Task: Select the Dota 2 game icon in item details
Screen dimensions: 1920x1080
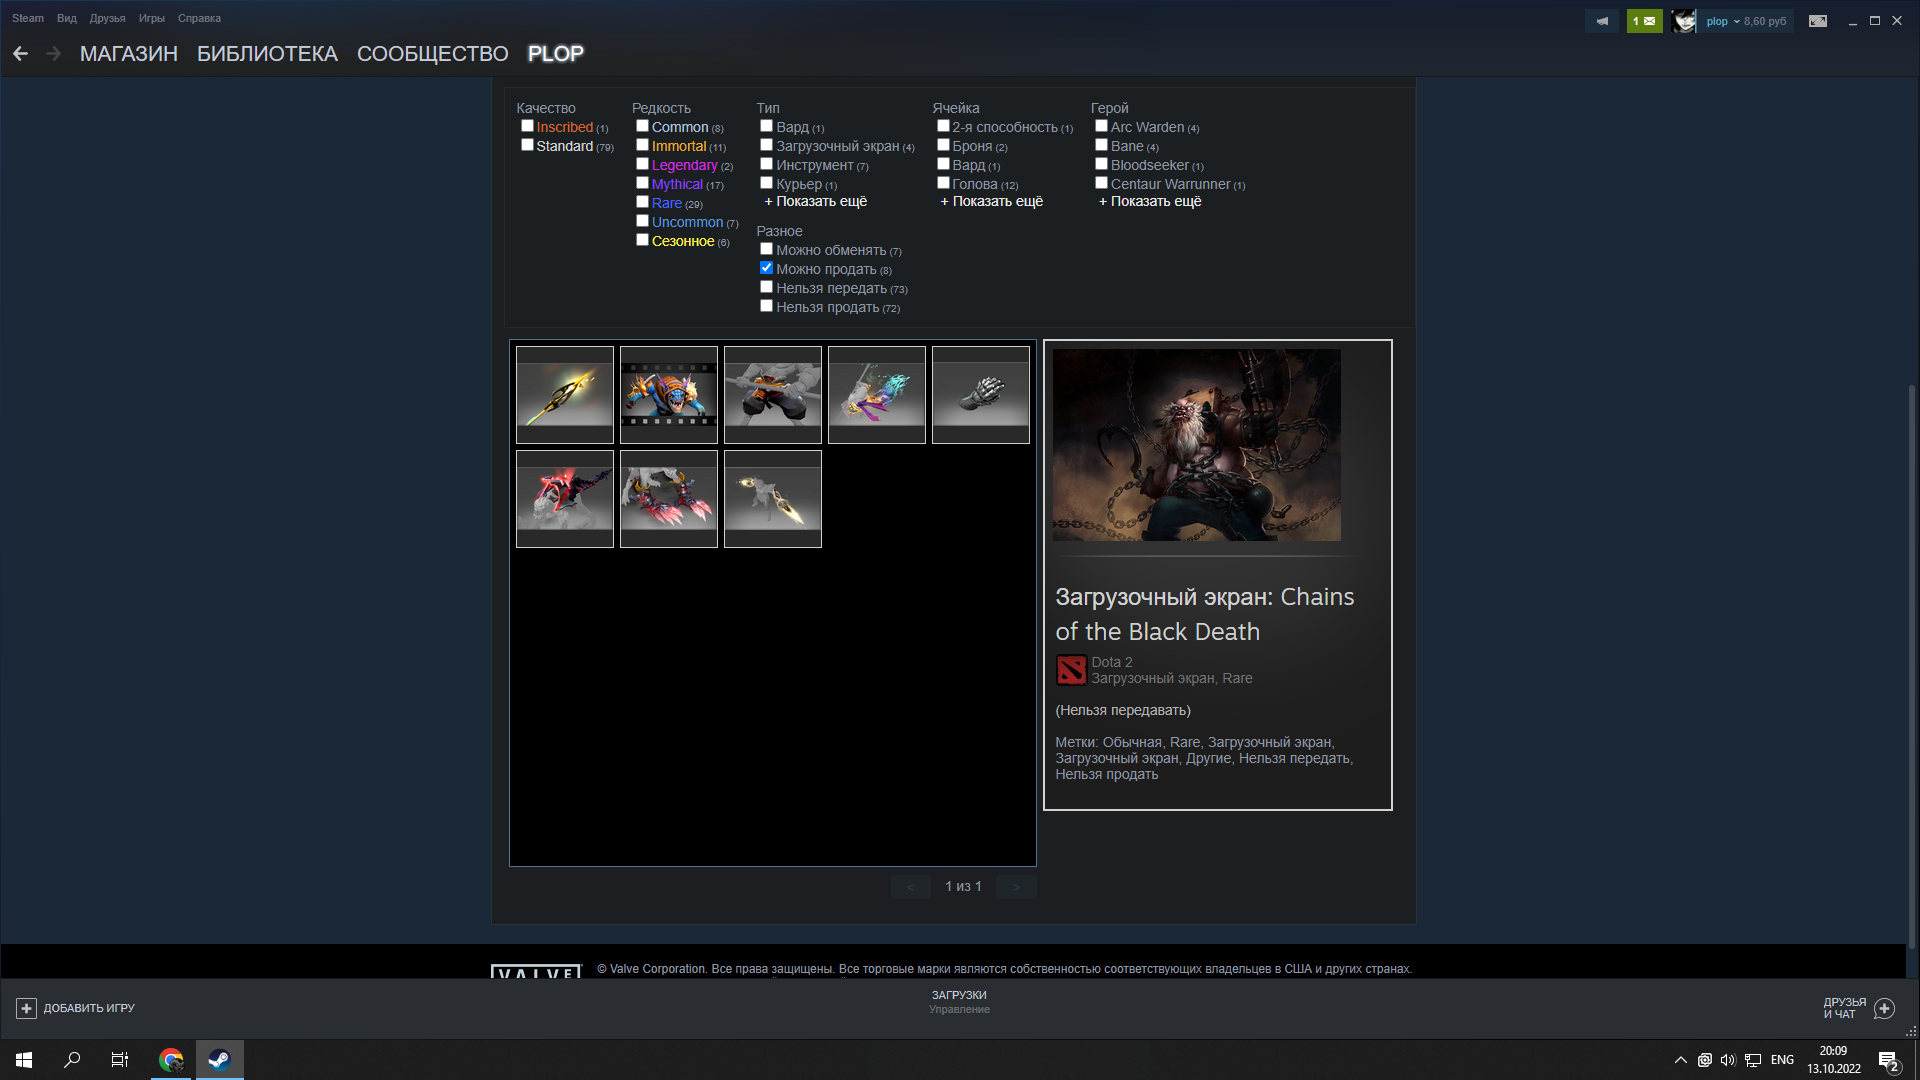Action: [1070, 670]
